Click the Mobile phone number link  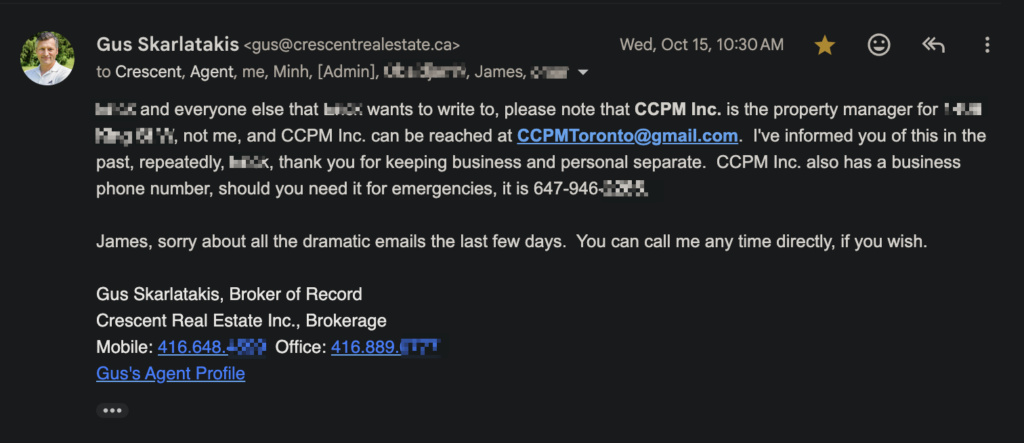click(x=211, y=347)
